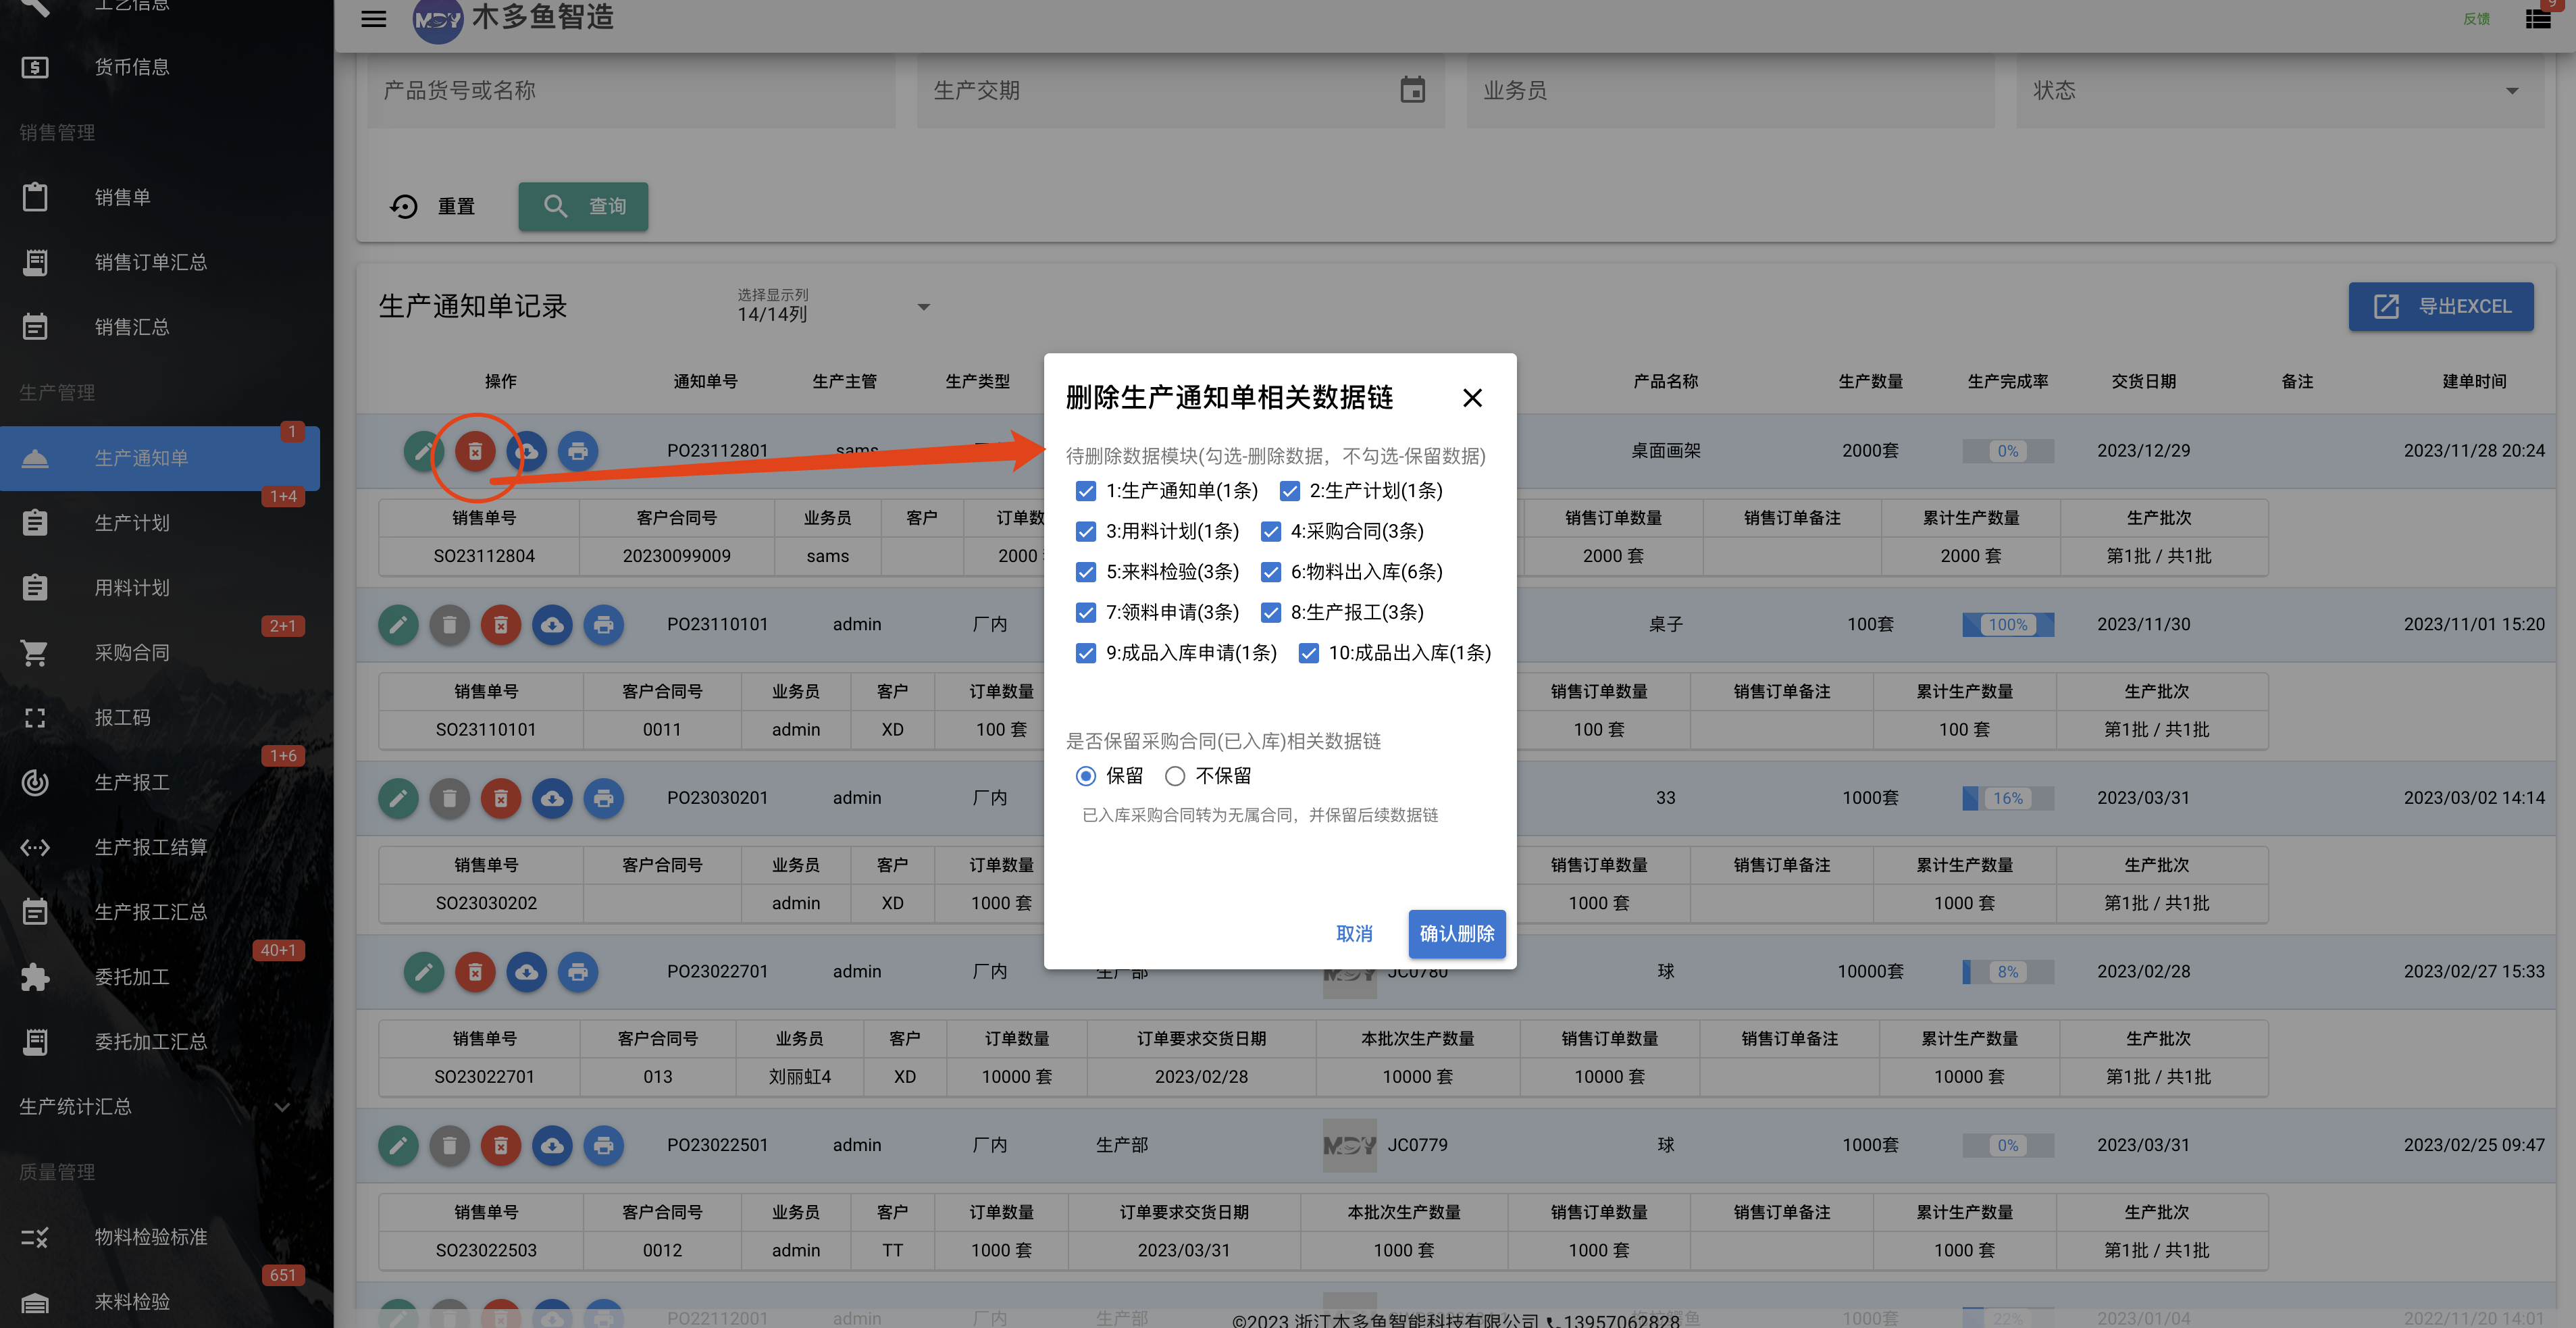Click the grid list icon at top right
The height and width of the screenshot is (1328, 2576).
click(2538, 19)
